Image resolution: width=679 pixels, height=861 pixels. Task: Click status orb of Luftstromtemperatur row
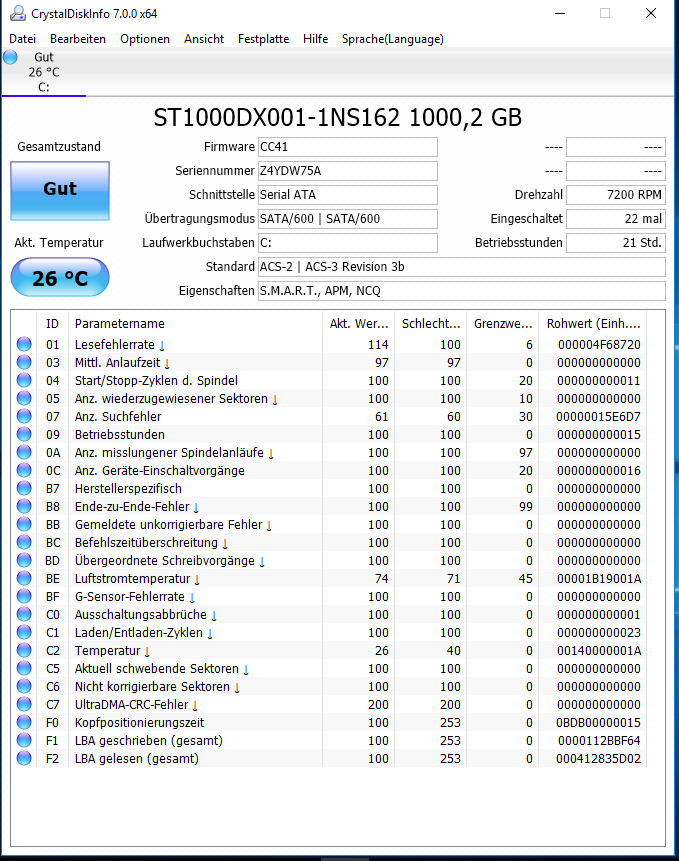tap(24, 579)
